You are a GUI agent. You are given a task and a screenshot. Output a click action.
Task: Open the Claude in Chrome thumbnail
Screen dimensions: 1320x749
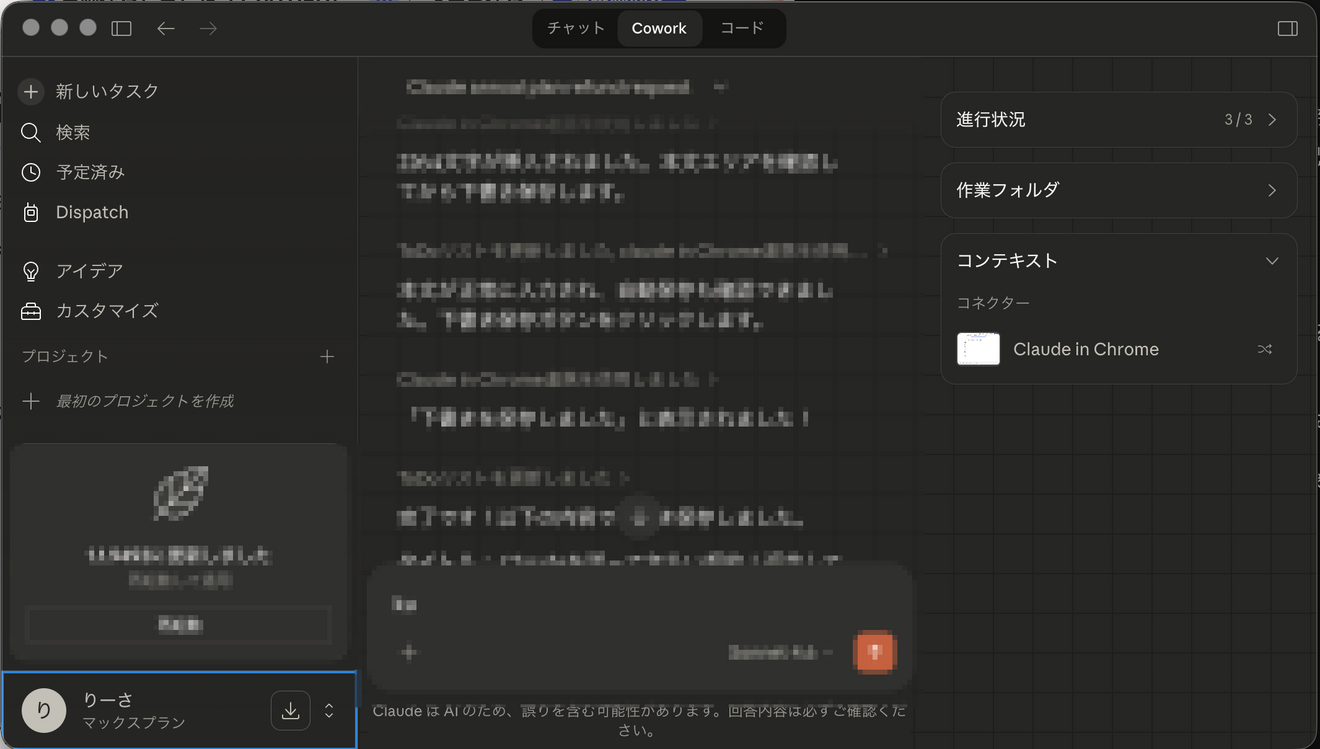pyautogui.click(x=978, y=349)
